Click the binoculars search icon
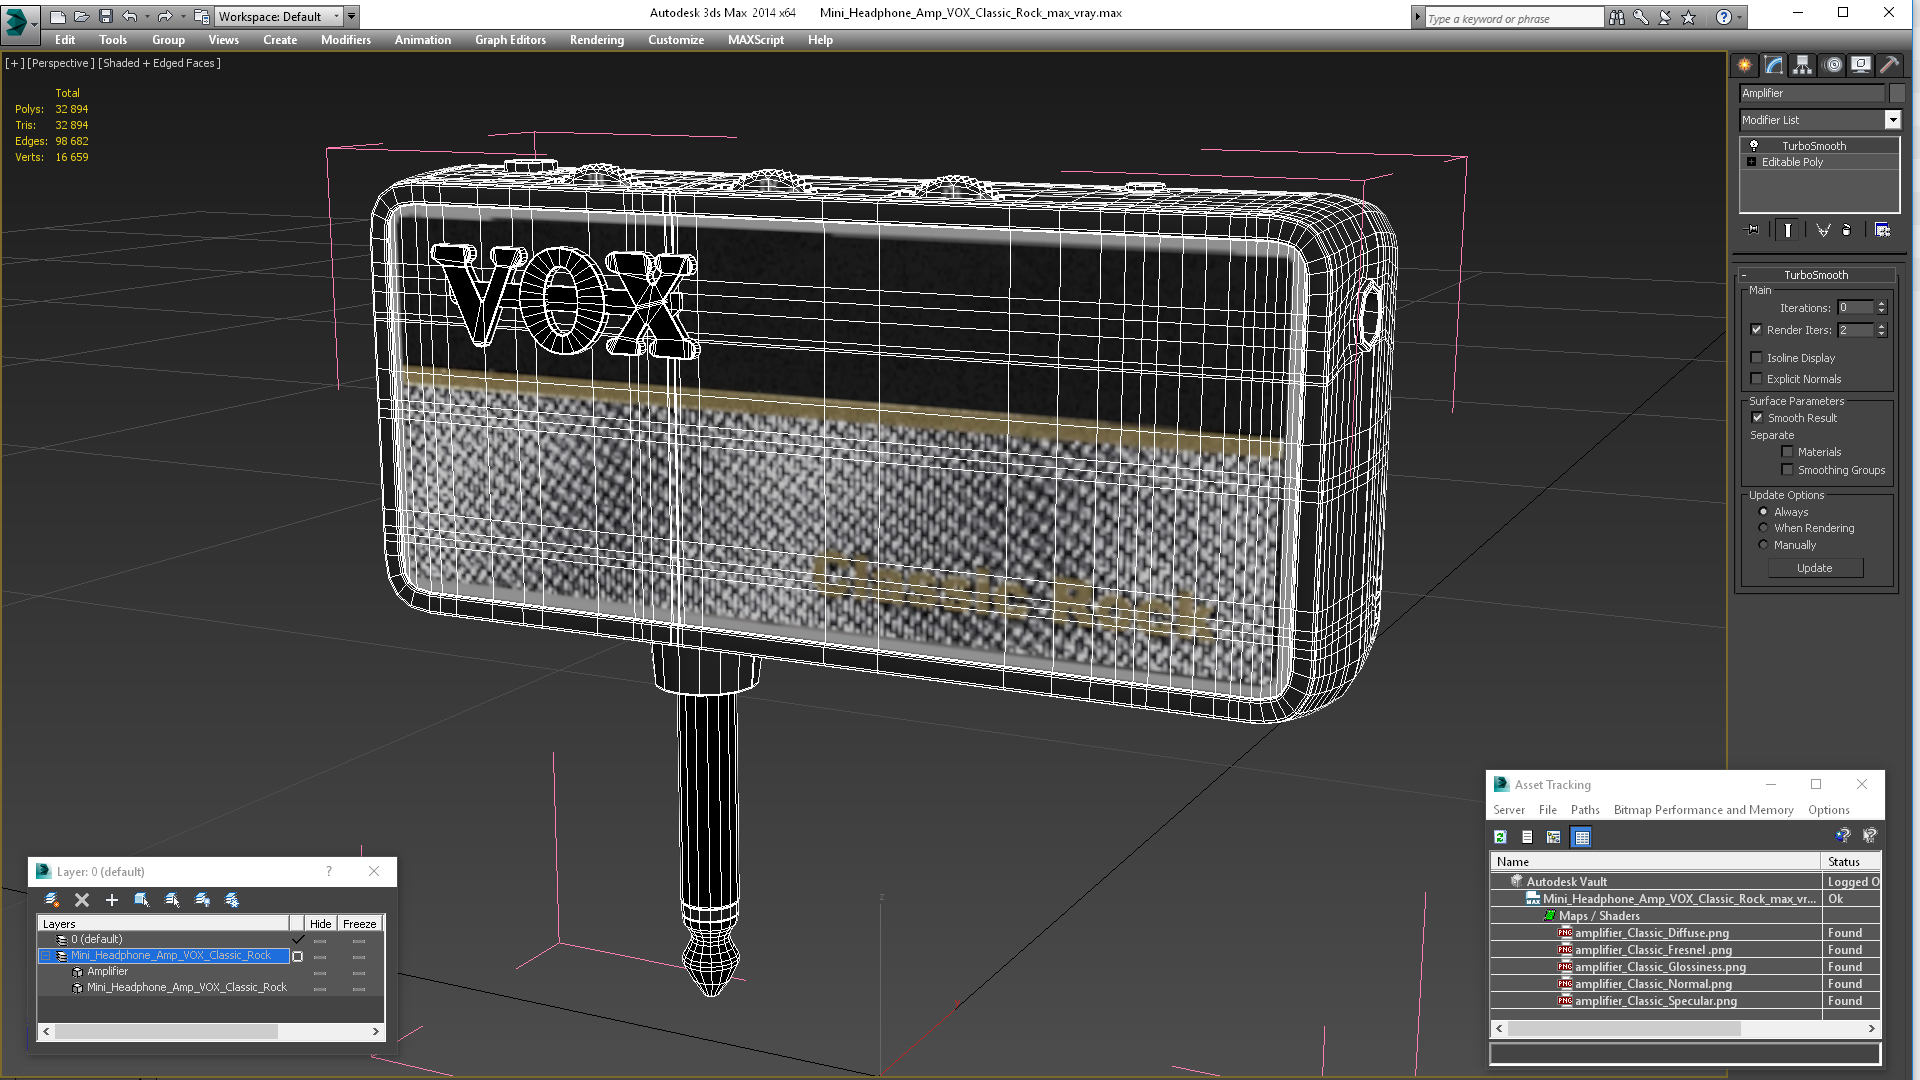1920x1080 pixels. coord(1617,17)
